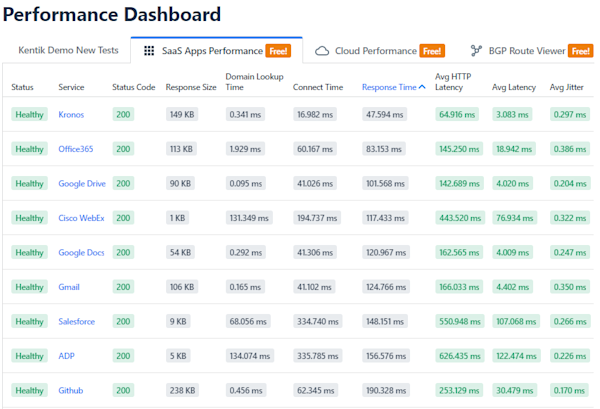This screenshot has height=409, width=600.
Task: Switch to SaaS Apps Performance tab
Action: (x=217, y=51)
